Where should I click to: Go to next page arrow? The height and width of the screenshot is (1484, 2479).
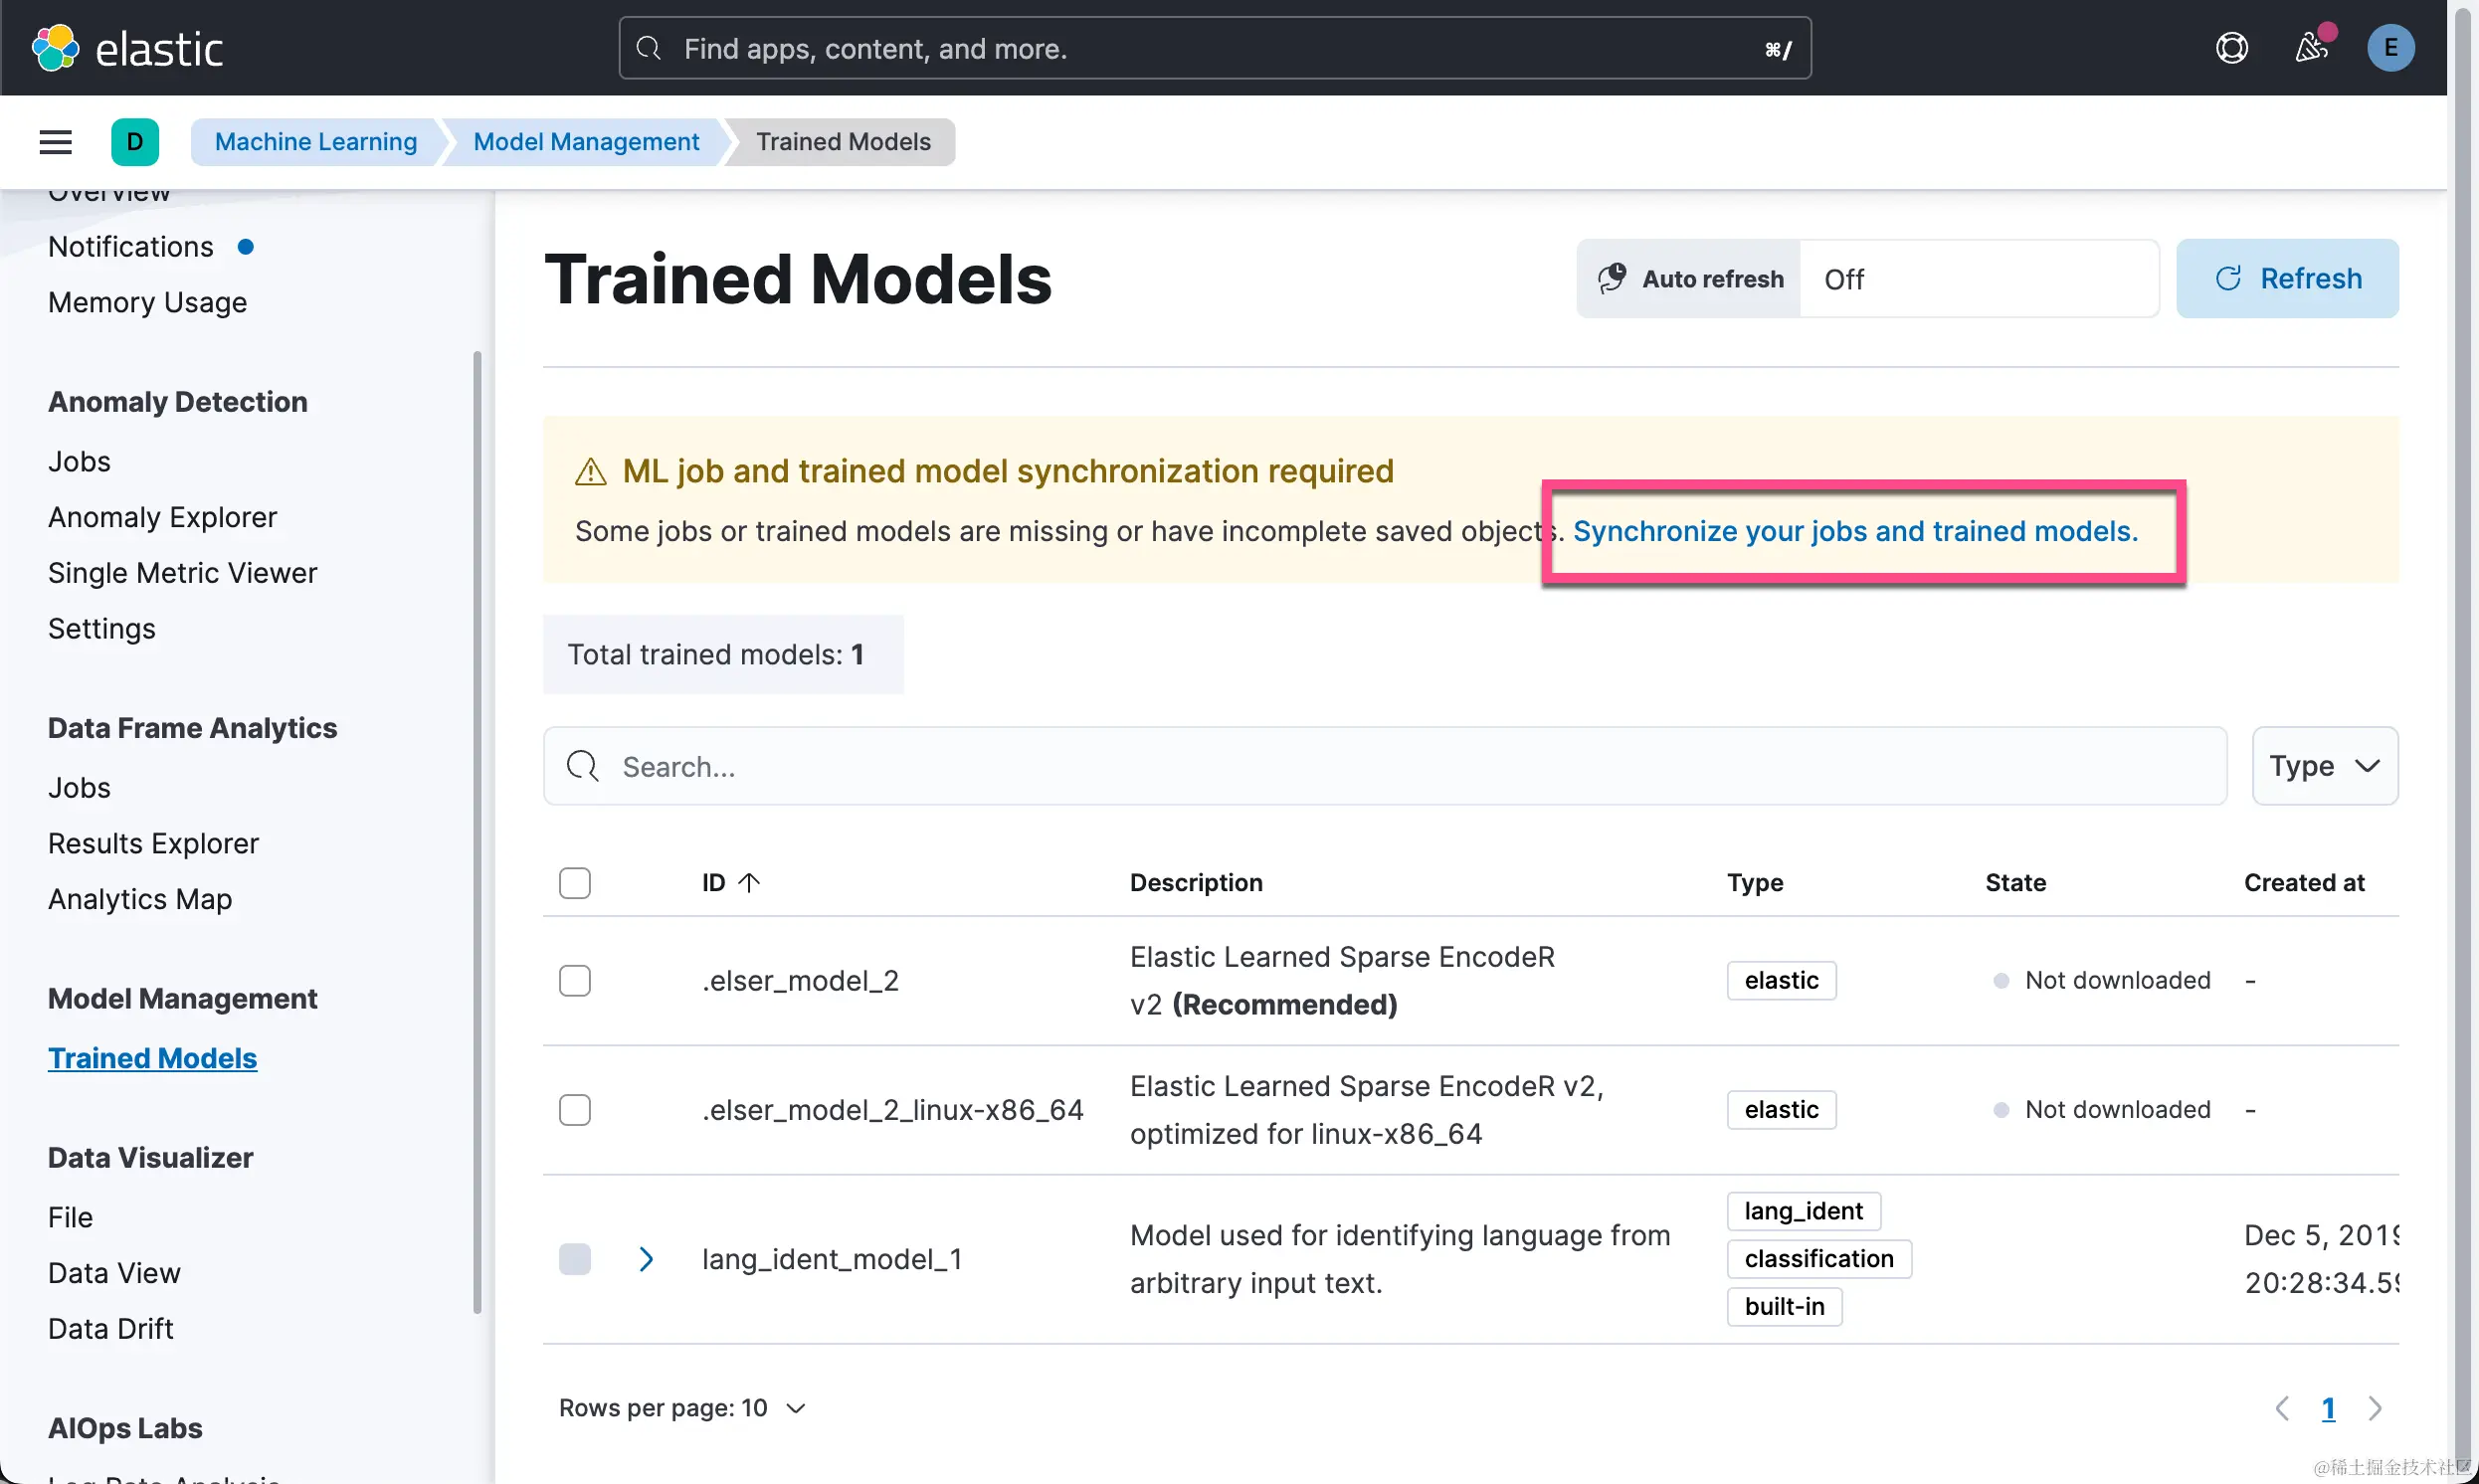(2375, 1408)
